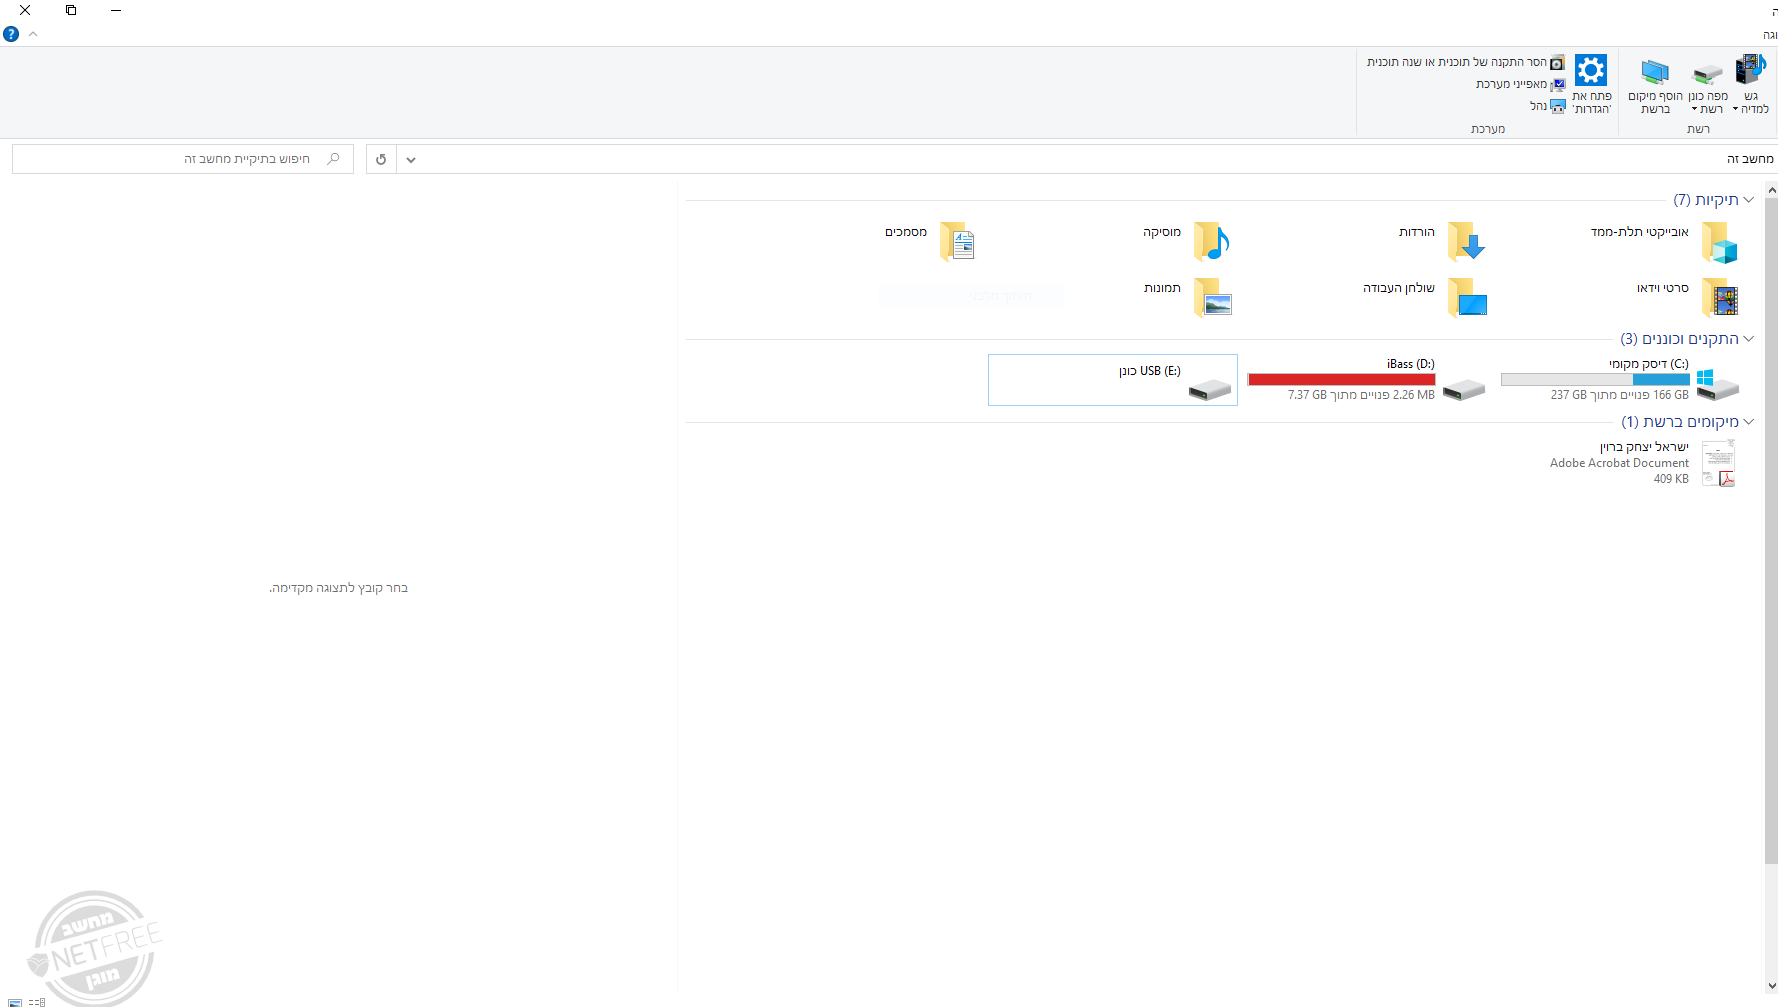Click the 'הוסף מיקום ברשת' label
1778x1007 pixels.
pos(1655,103)
